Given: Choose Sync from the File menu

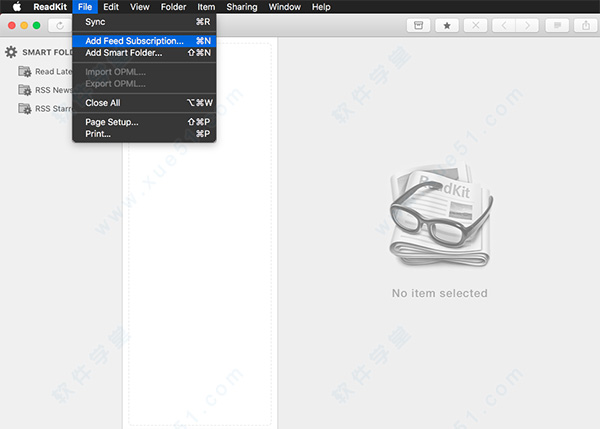Looking at the screenshot, I should click(x=144, y=22).
